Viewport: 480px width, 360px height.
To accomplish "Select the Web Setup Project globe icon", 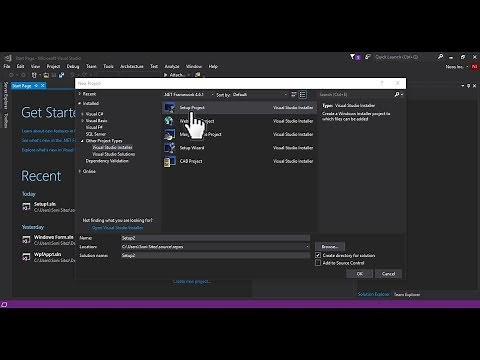I will (169, 121).
